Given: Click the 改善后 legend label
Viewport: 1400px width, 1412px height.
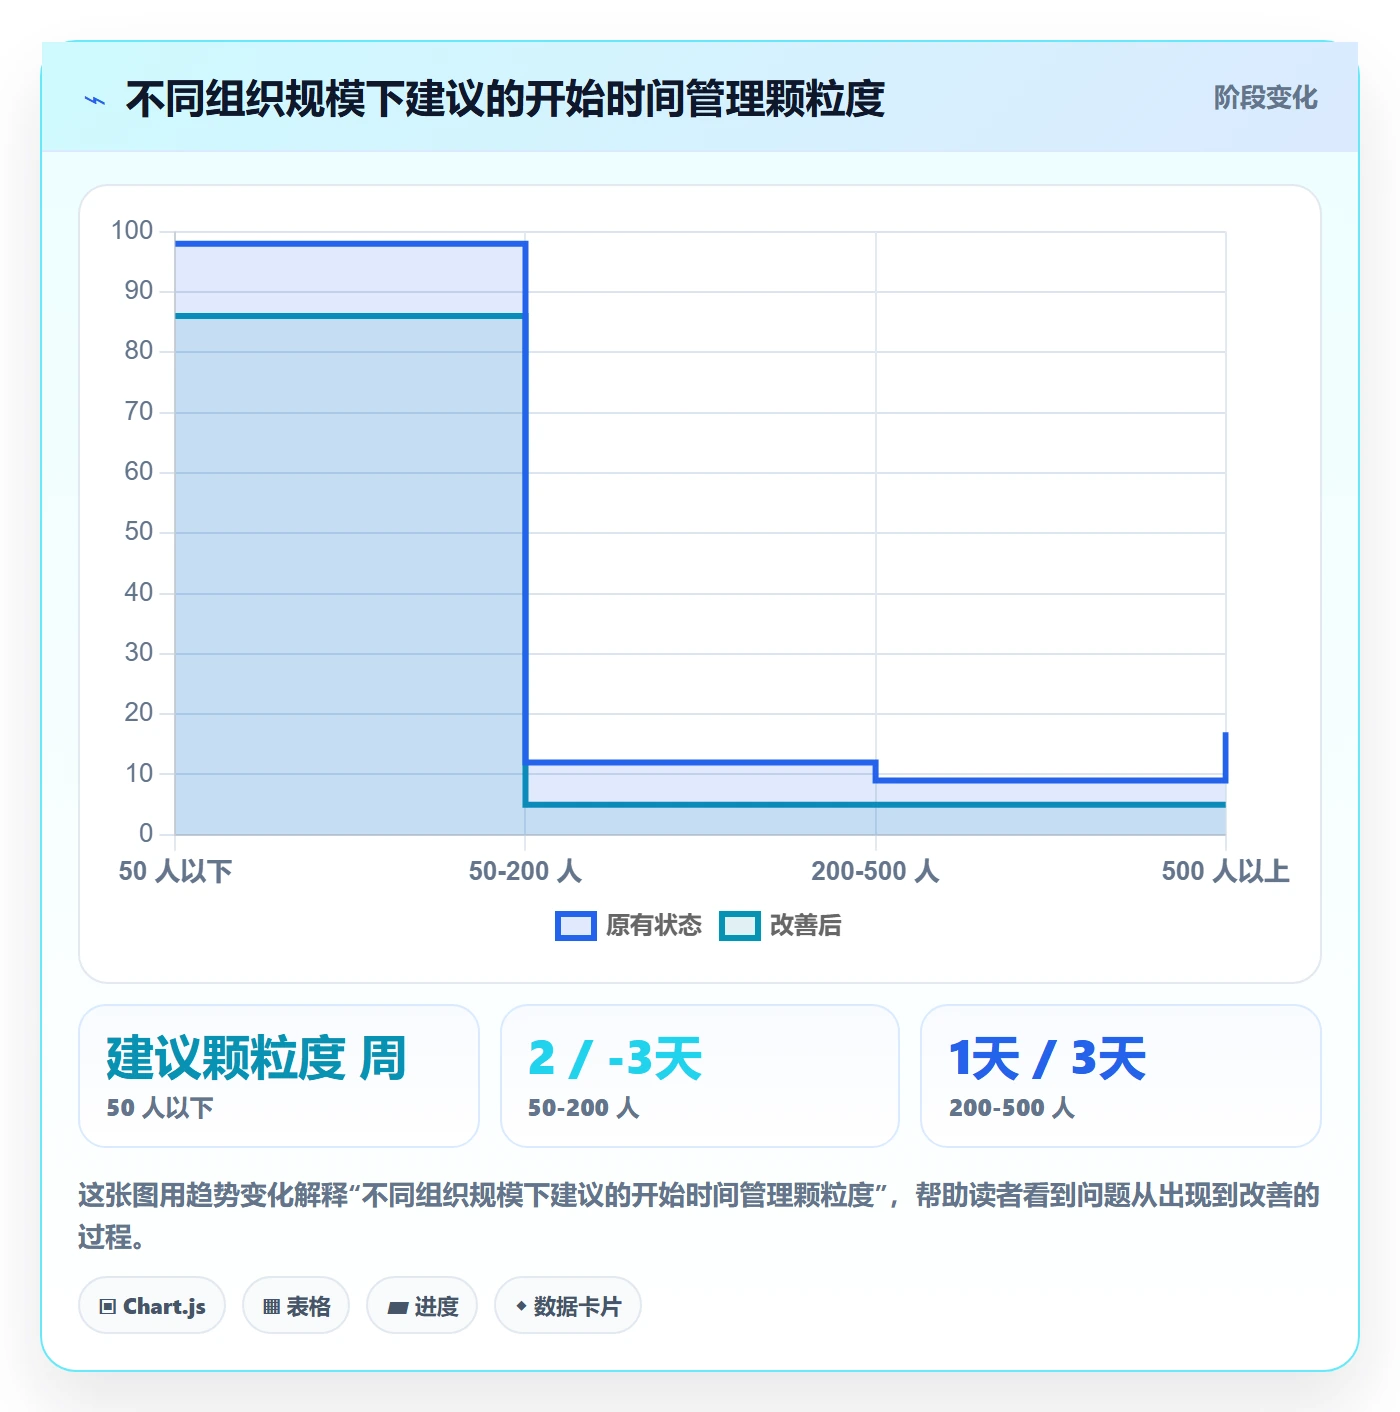Looking at the screenshot, I should click(x=805, y=926).
